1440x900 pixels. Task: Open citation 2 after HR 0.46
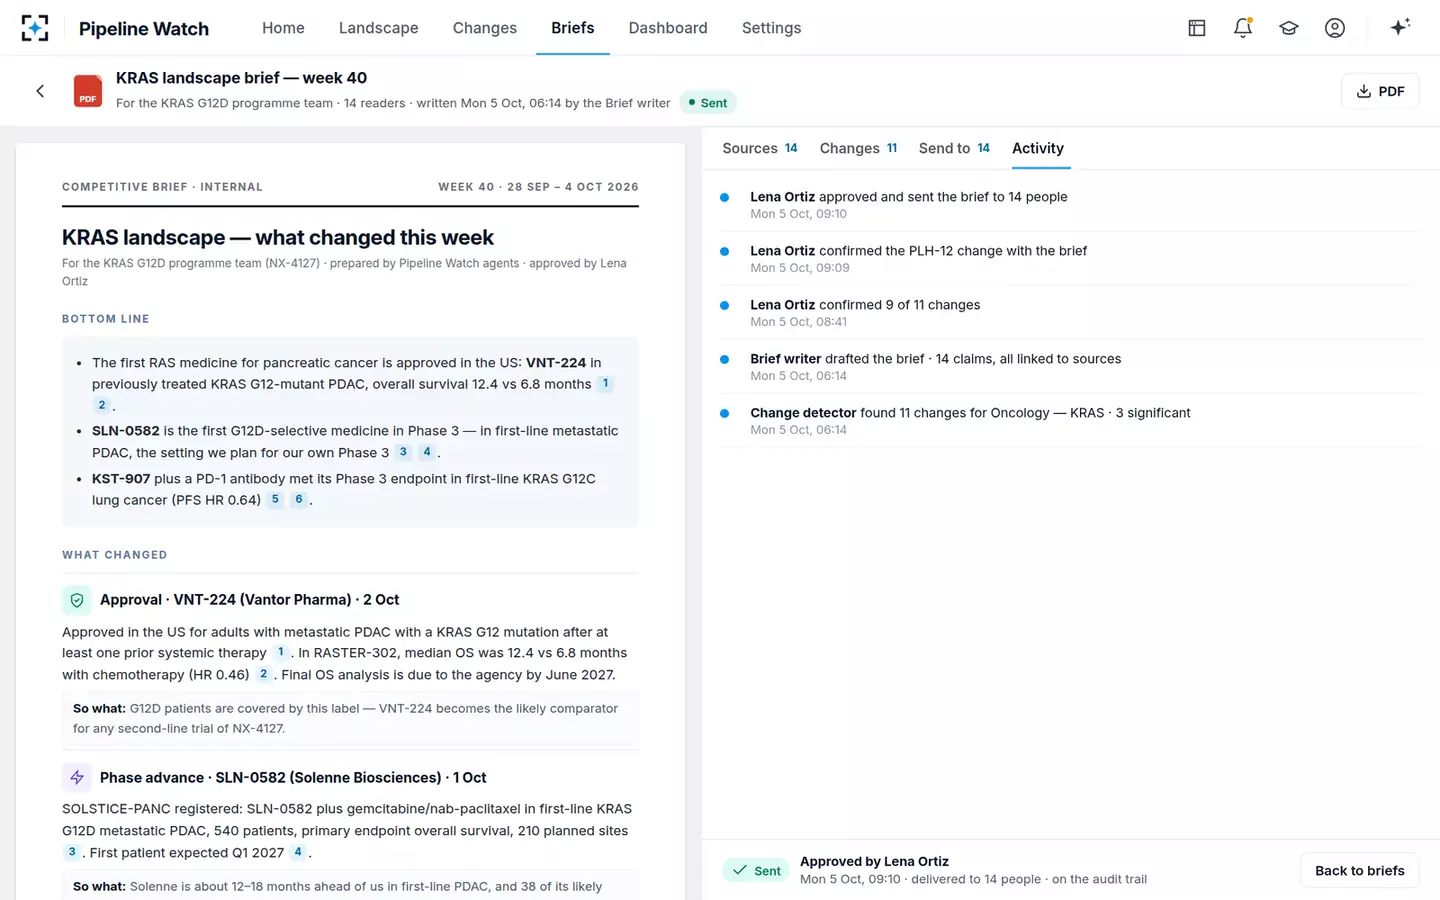tap(263, 675)
